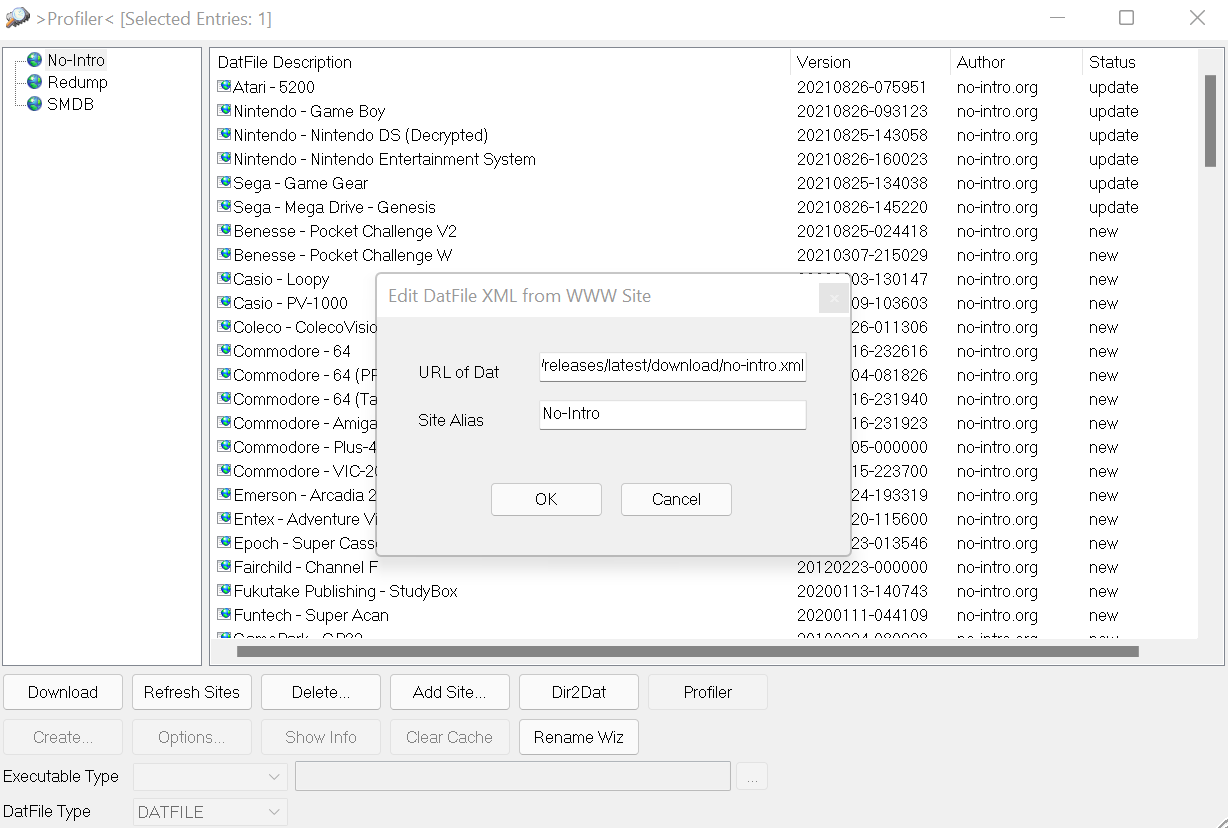Click version 20210826-093123 cell

coord(862,111)
